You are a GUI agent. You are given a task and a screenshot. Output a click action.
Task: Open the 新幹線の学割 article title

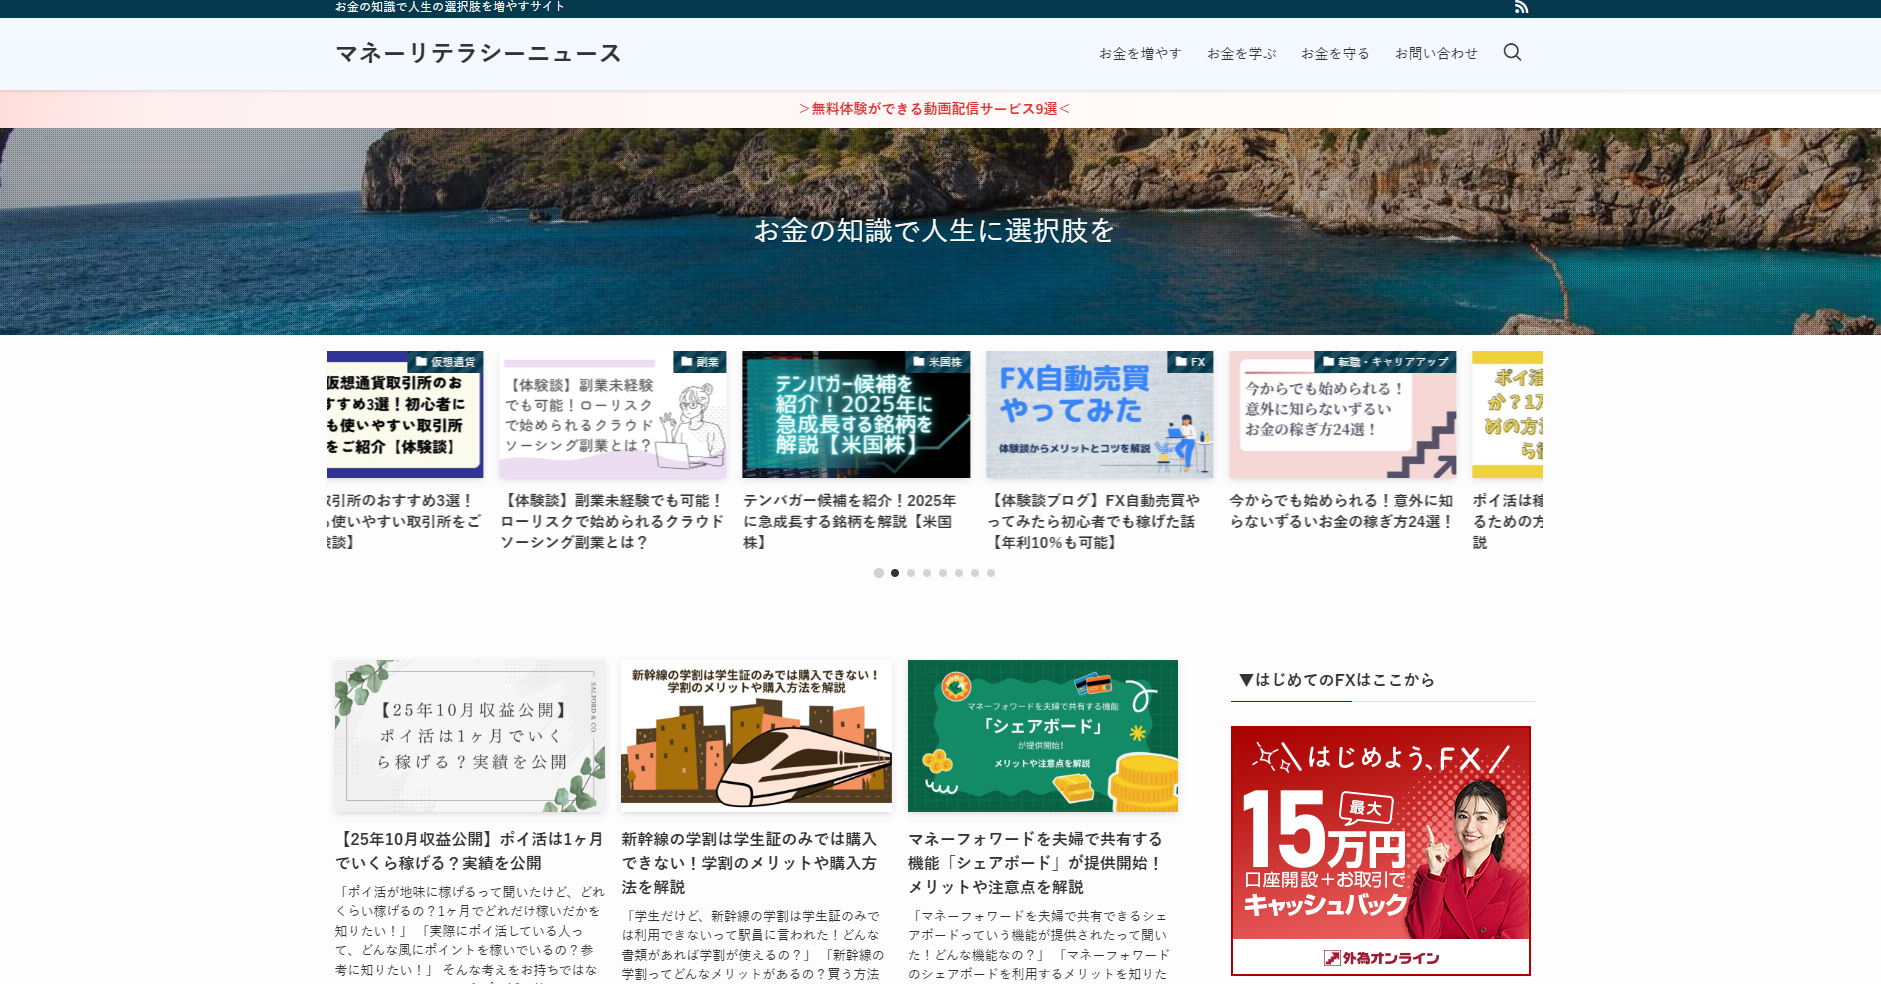pyautogui.click(x=749, y=862)
